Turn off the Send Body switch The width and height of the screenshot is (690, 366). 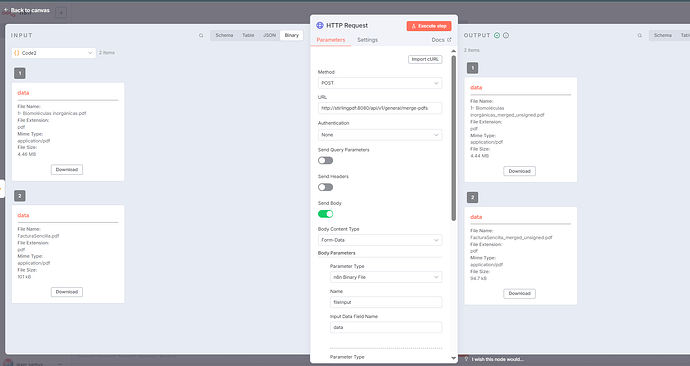coord(326,214)
